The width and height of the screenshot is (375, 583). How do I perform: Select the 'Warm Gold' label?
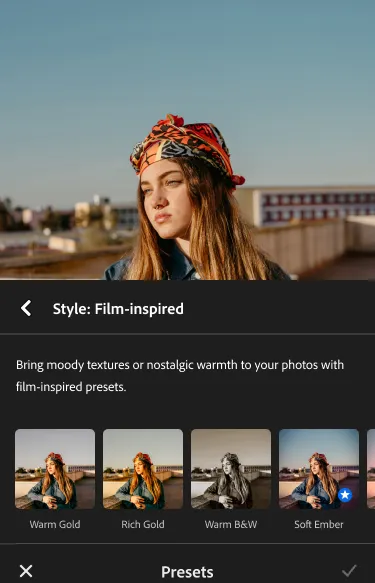tap(55, 524)
